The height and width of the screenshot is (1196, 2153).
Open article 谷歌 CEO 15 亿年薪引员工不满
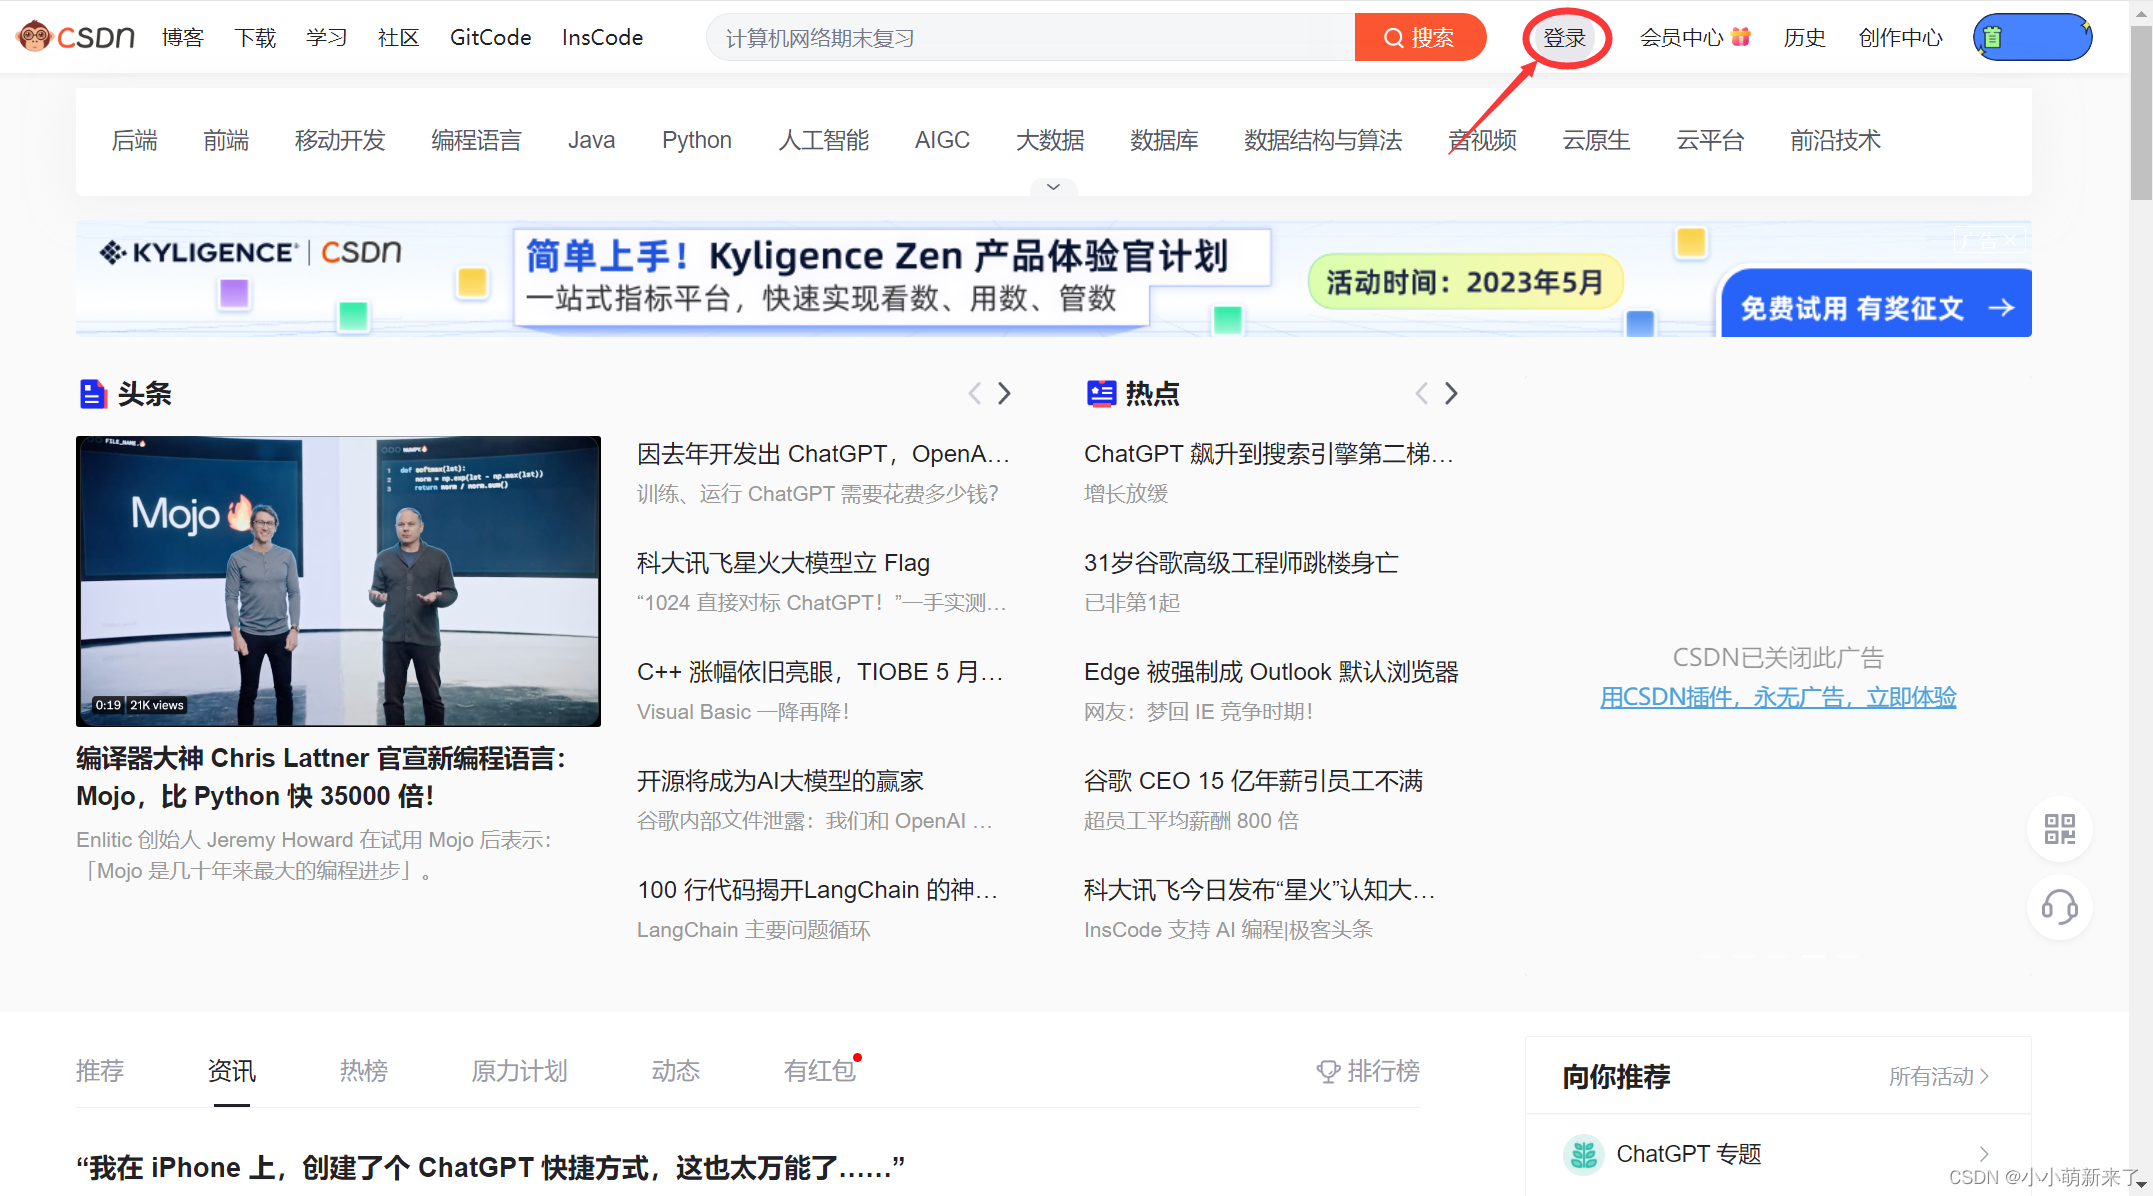(x=1254, y=781)
